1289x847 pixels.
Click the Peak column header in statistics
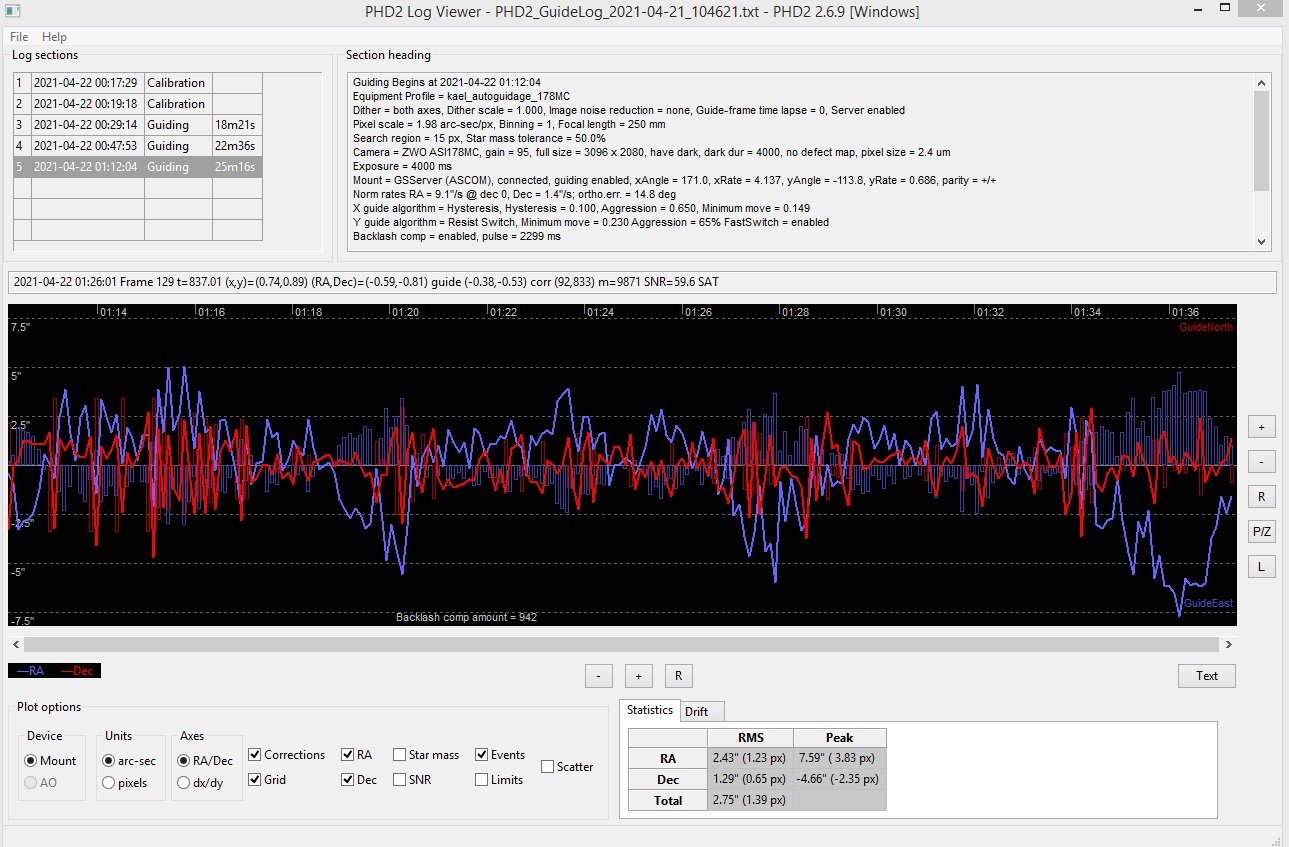pos(839,738)
